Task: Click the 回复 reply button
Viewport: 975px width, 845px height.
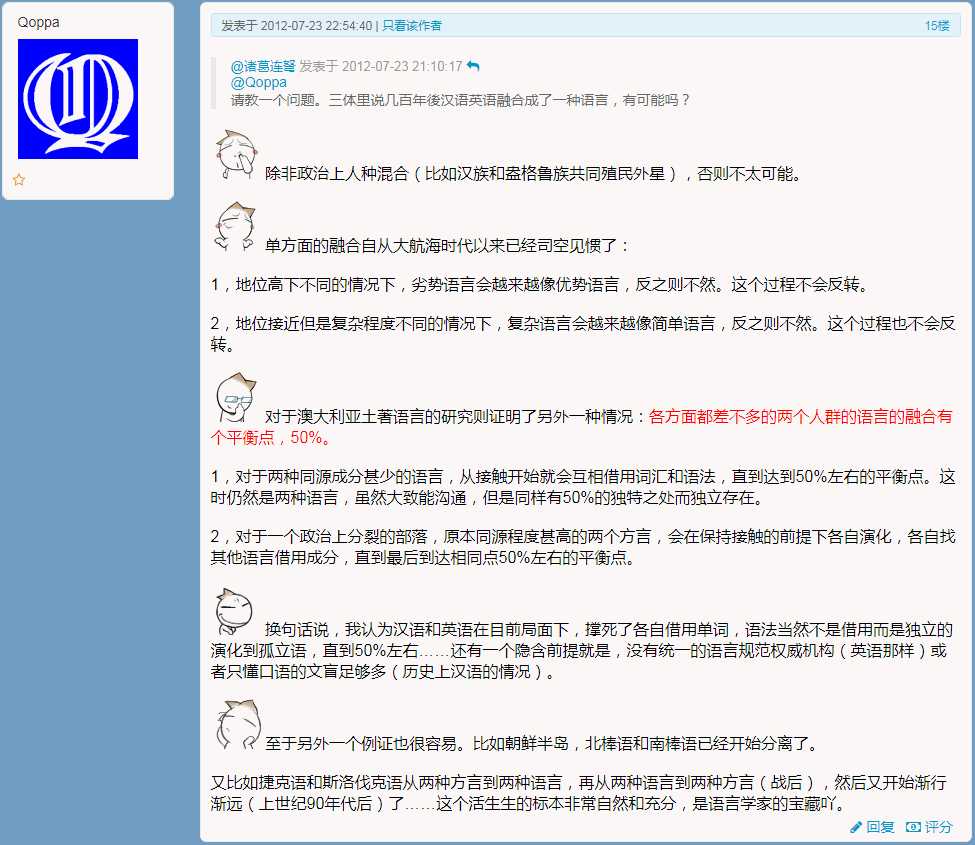Action: [x=880, y=827]
